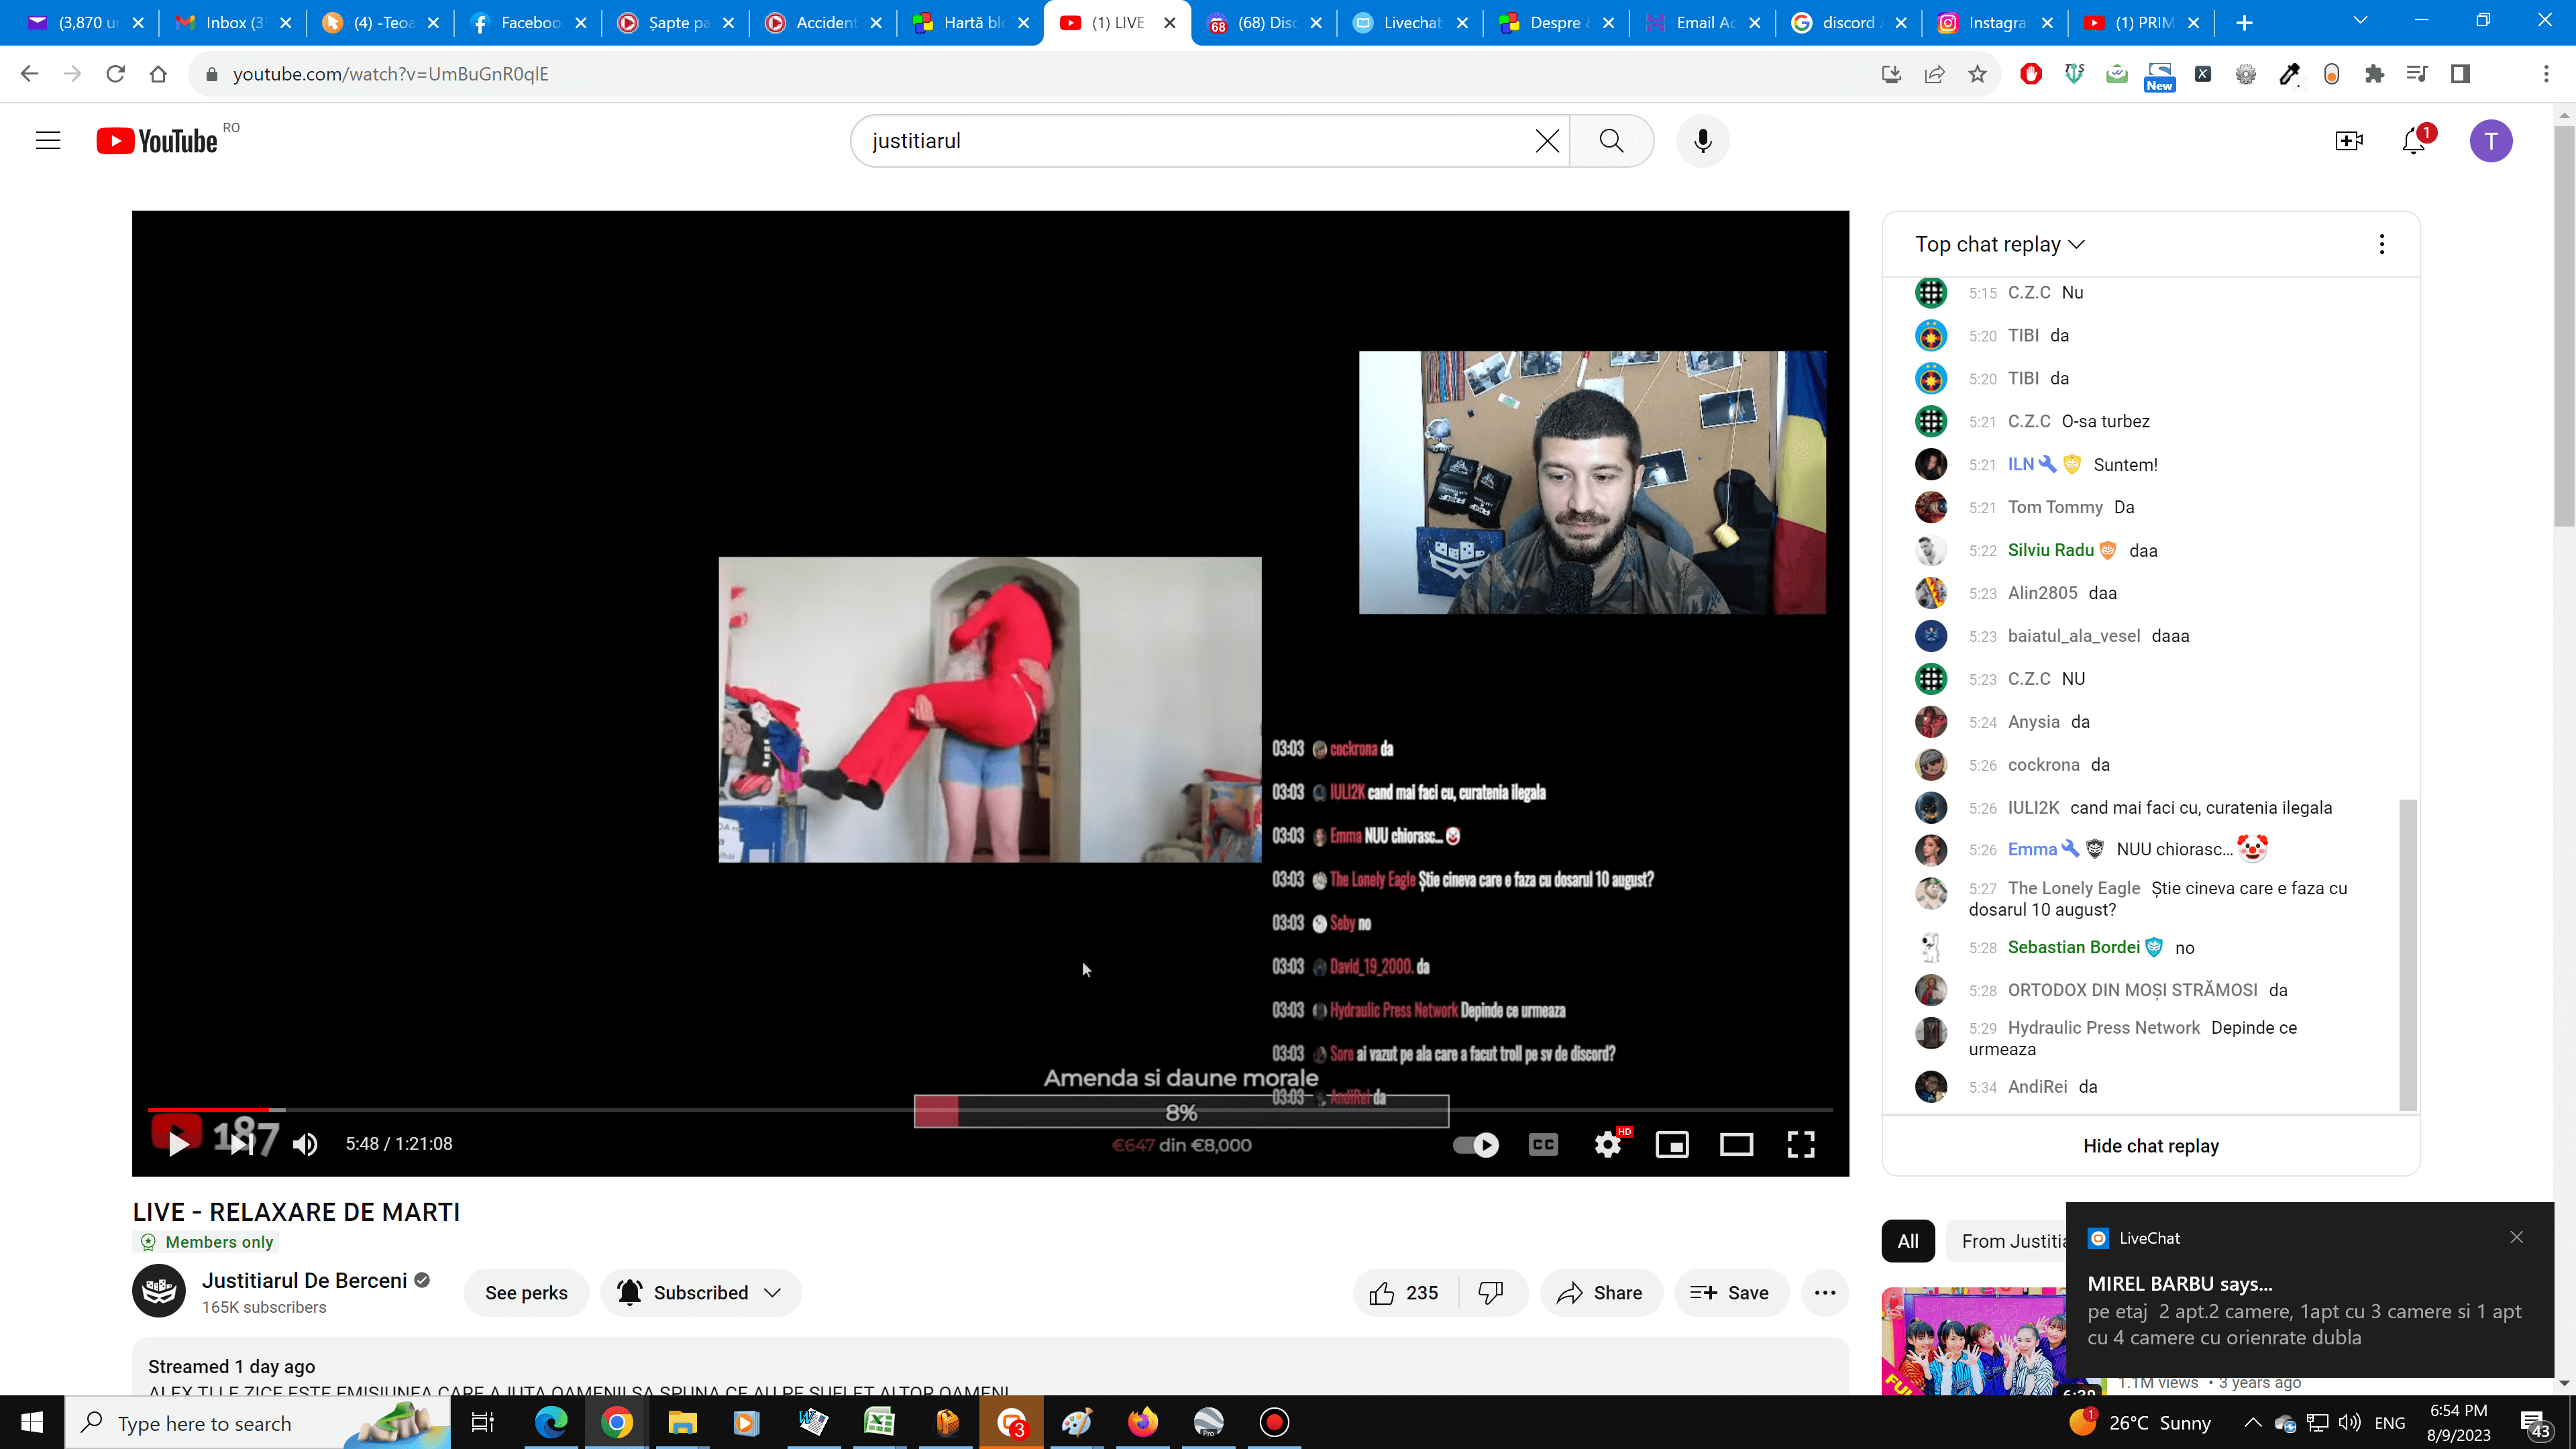2576x1449 pixels.
Task: Click the chat replay scrollbar
Action: click(x=2408, y=954)
